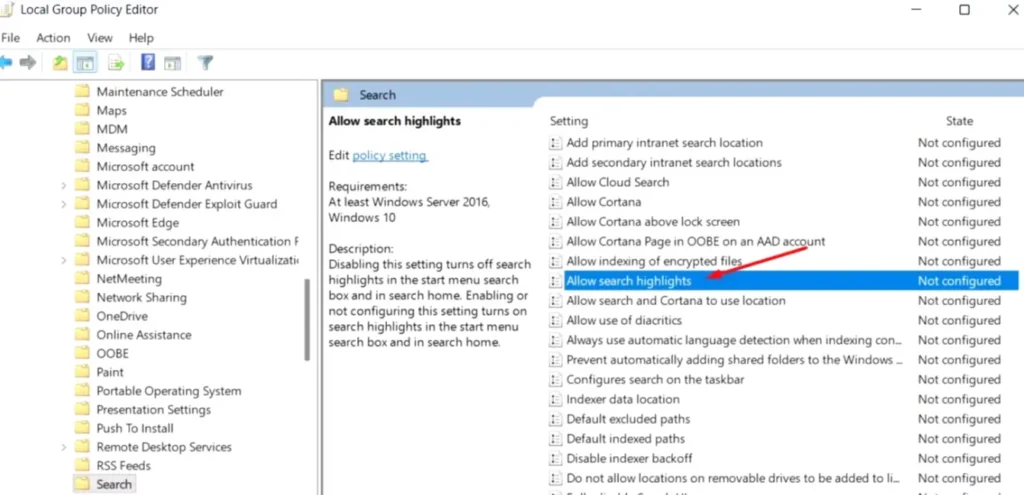
Task: Open the View menu
Action: click(x=100, y=38)
